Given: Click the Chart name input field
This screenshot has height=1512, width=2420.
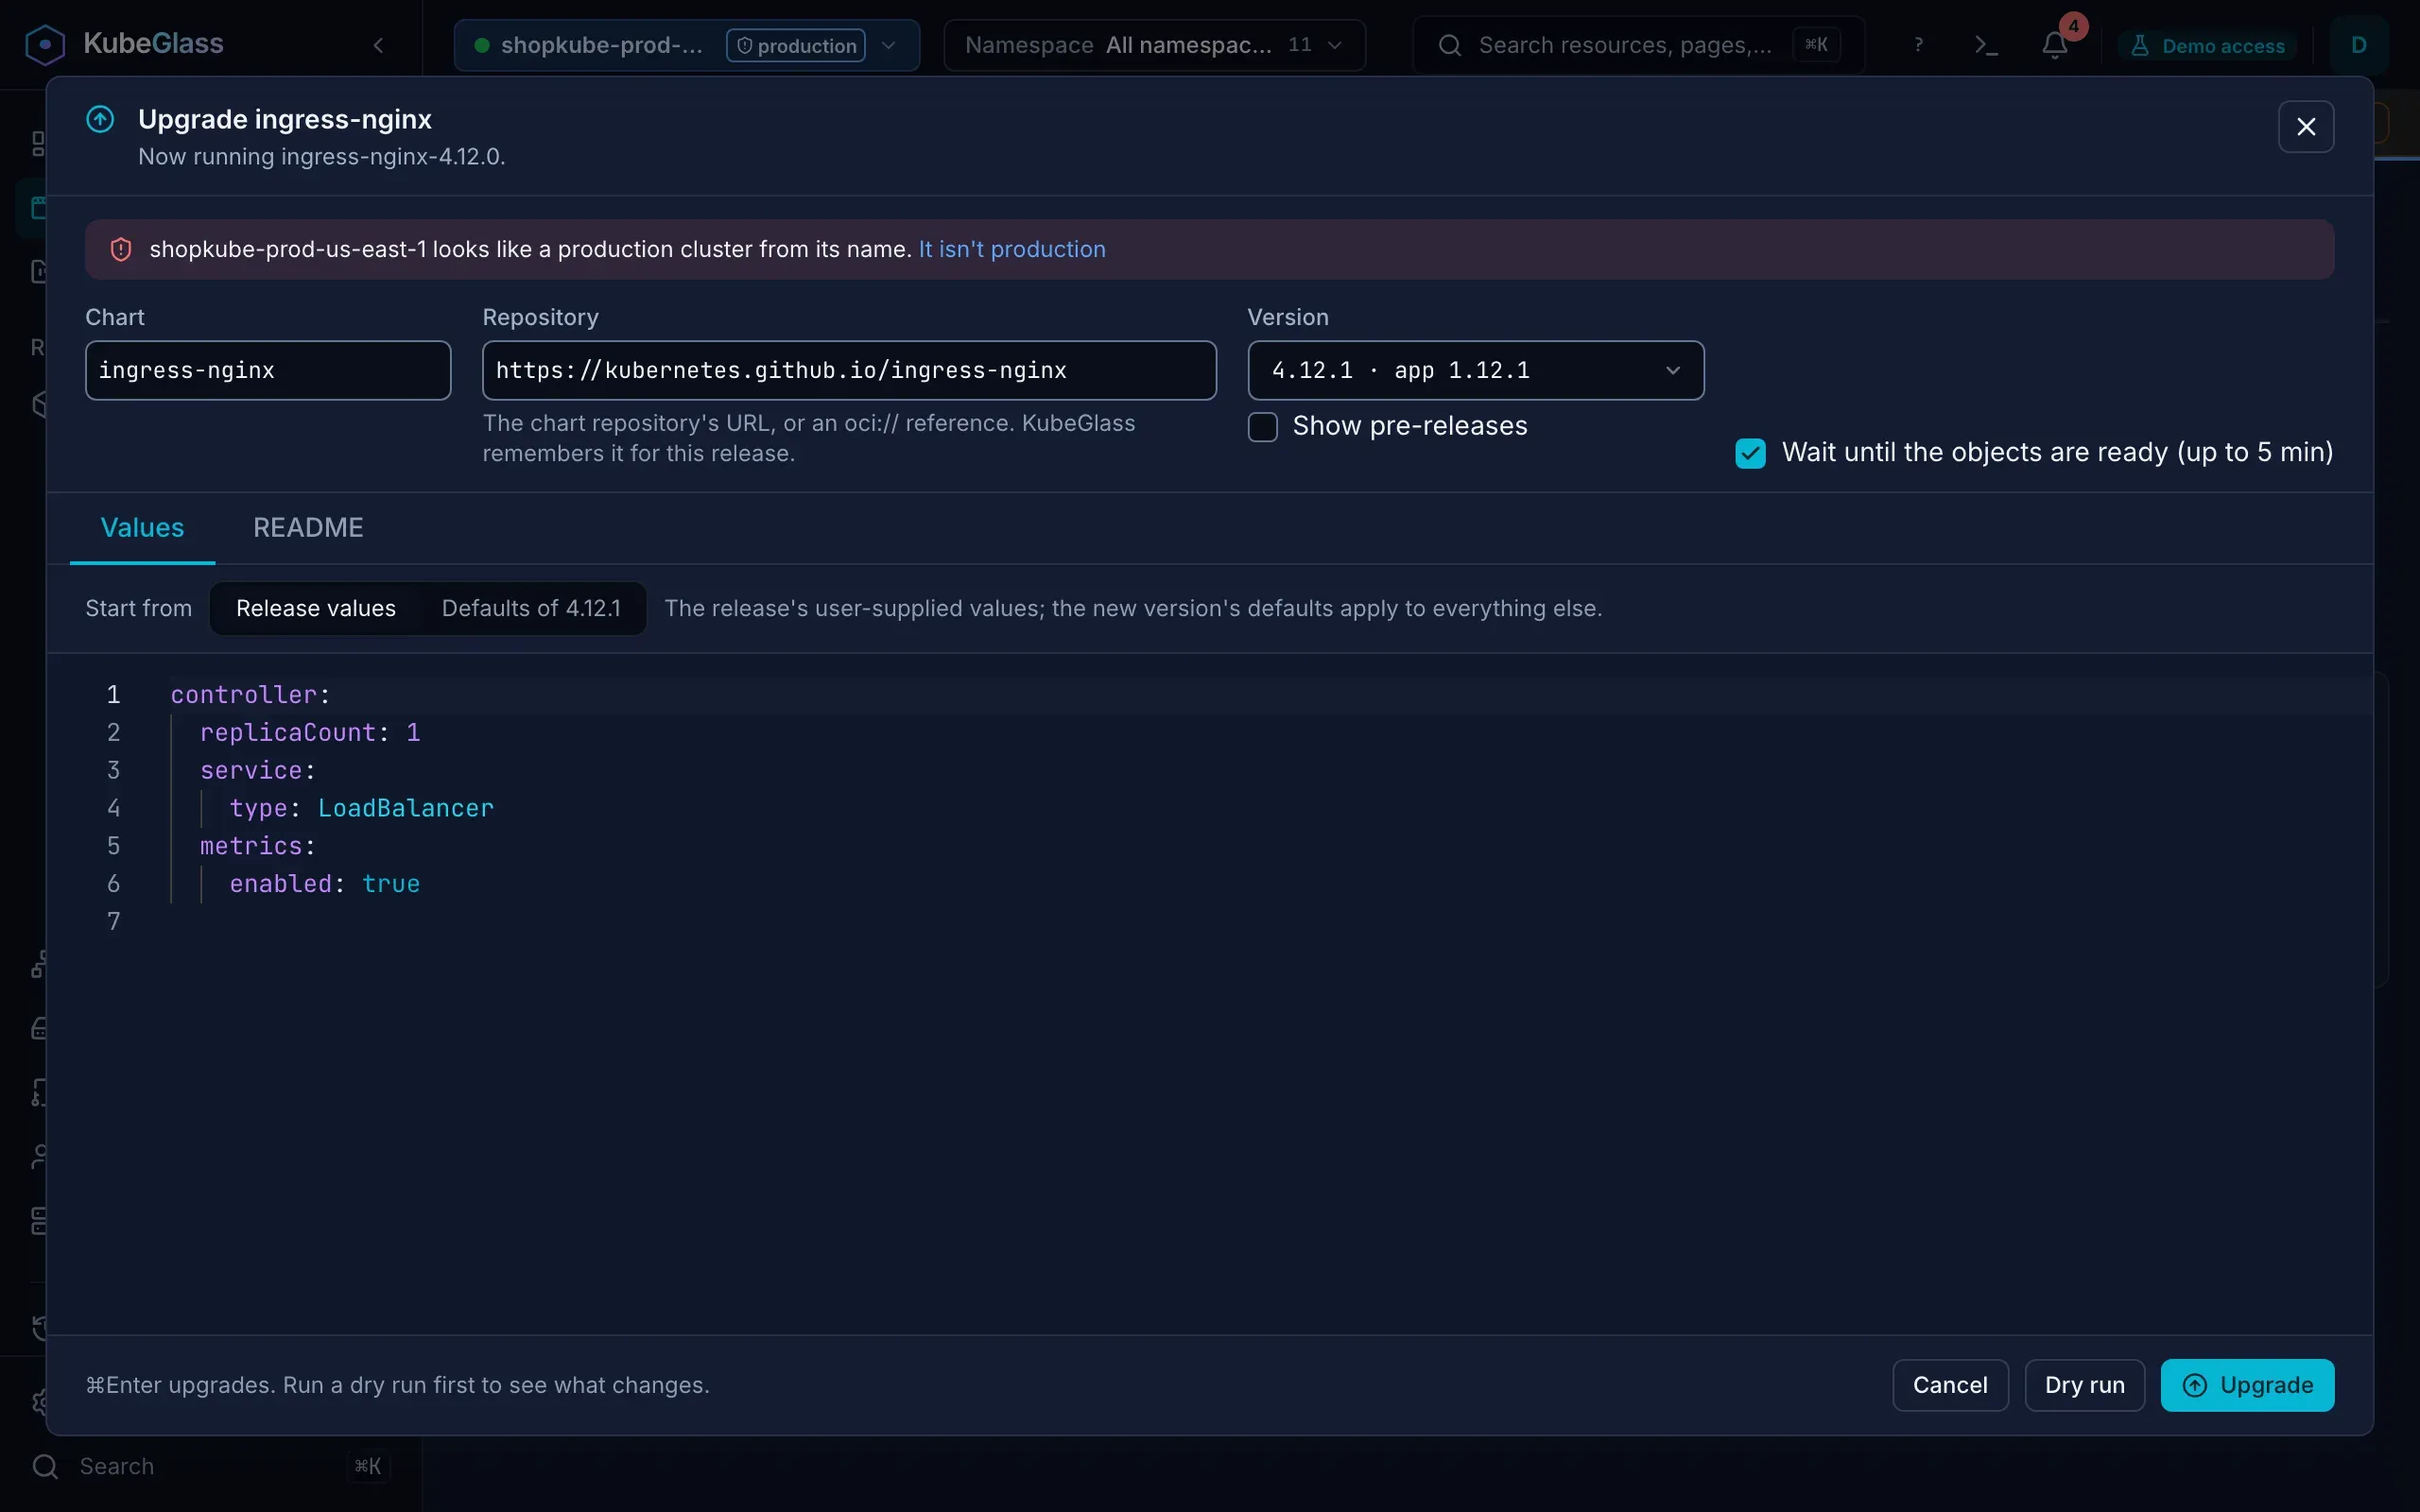Looking at the screenshot, I should (x=268, y=370).
